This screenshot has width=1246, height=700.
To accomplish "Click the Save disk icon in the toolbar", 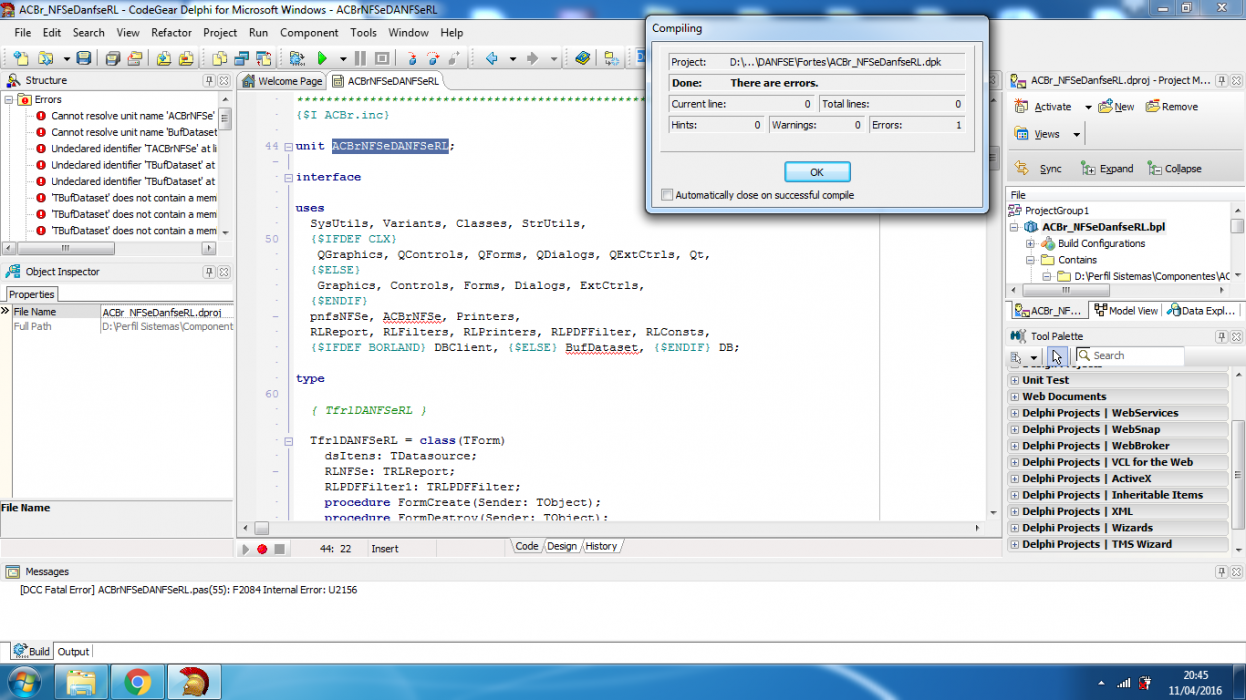I will [84, 58].
